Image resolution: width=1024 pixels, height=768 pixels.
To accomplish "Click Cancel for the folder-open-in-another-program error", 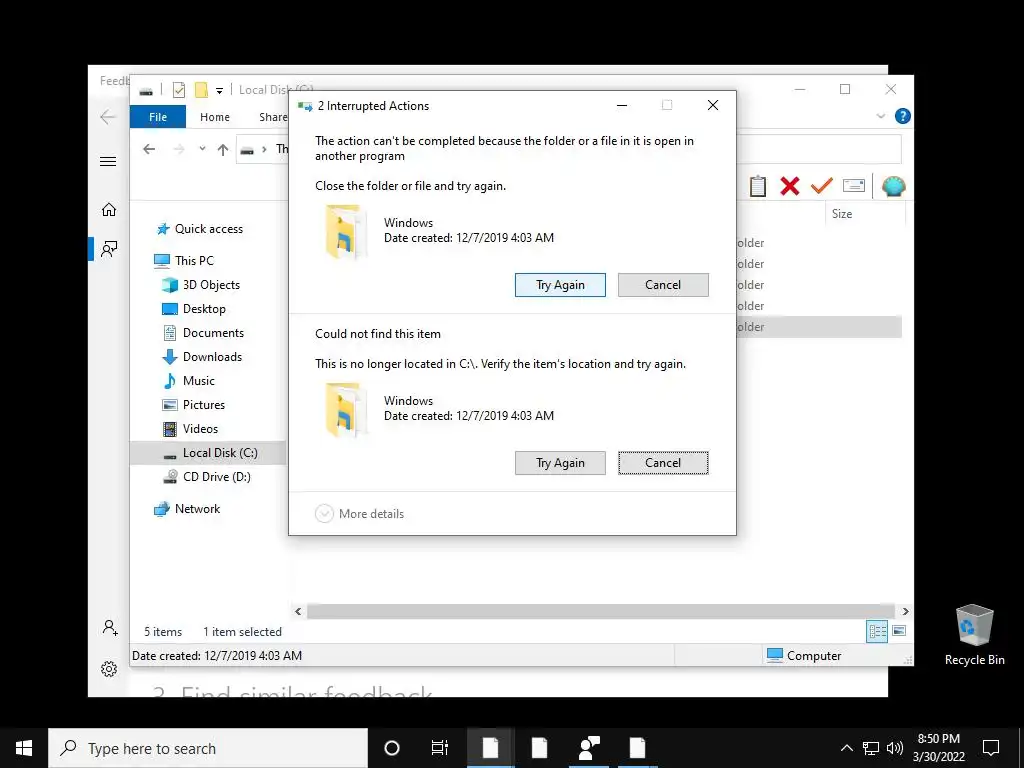I will coord(663,285).
